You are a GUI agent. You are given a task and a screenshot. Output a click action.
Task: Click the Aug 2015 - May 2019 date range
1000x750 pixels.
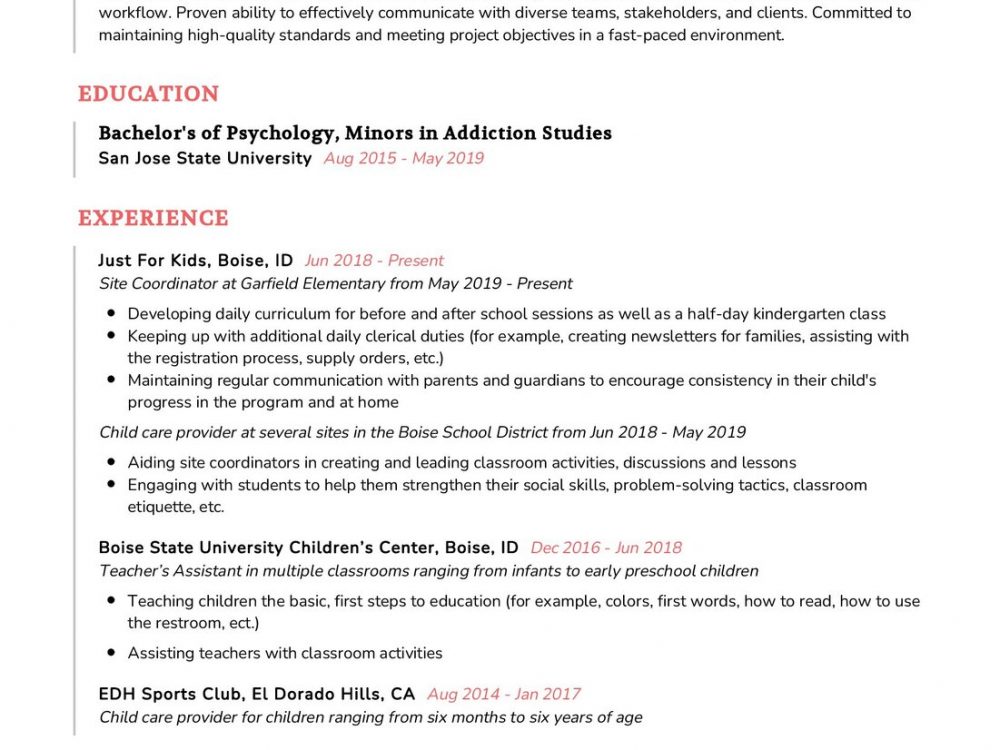pyautogui.click(x=403, y=158)
